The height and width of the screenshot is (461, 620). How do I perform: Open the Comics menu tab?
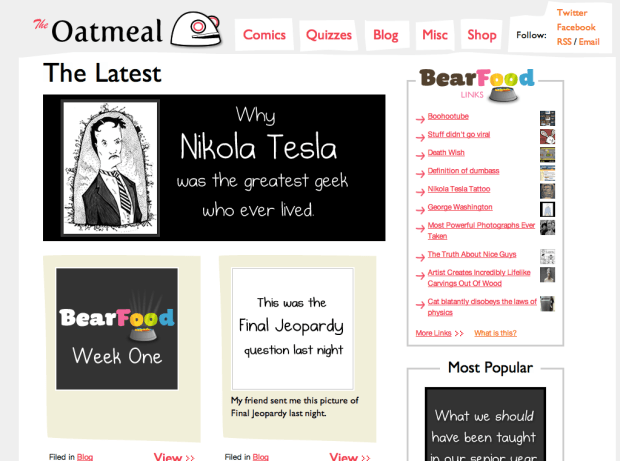265,35
